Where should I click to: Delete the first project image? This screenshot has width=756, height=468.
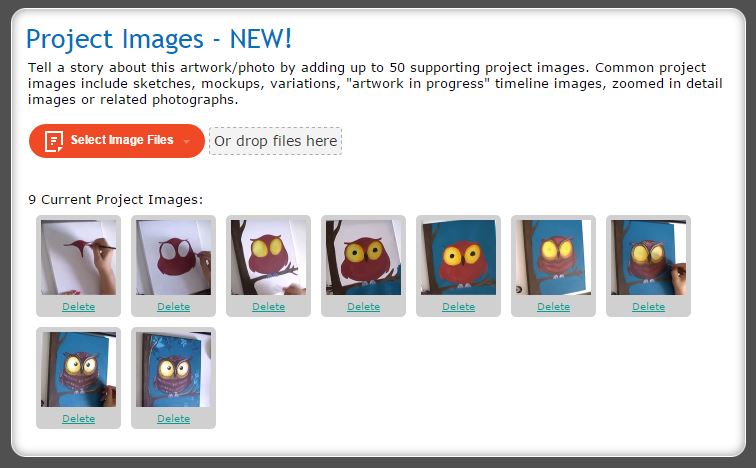[x=79, y=307]
